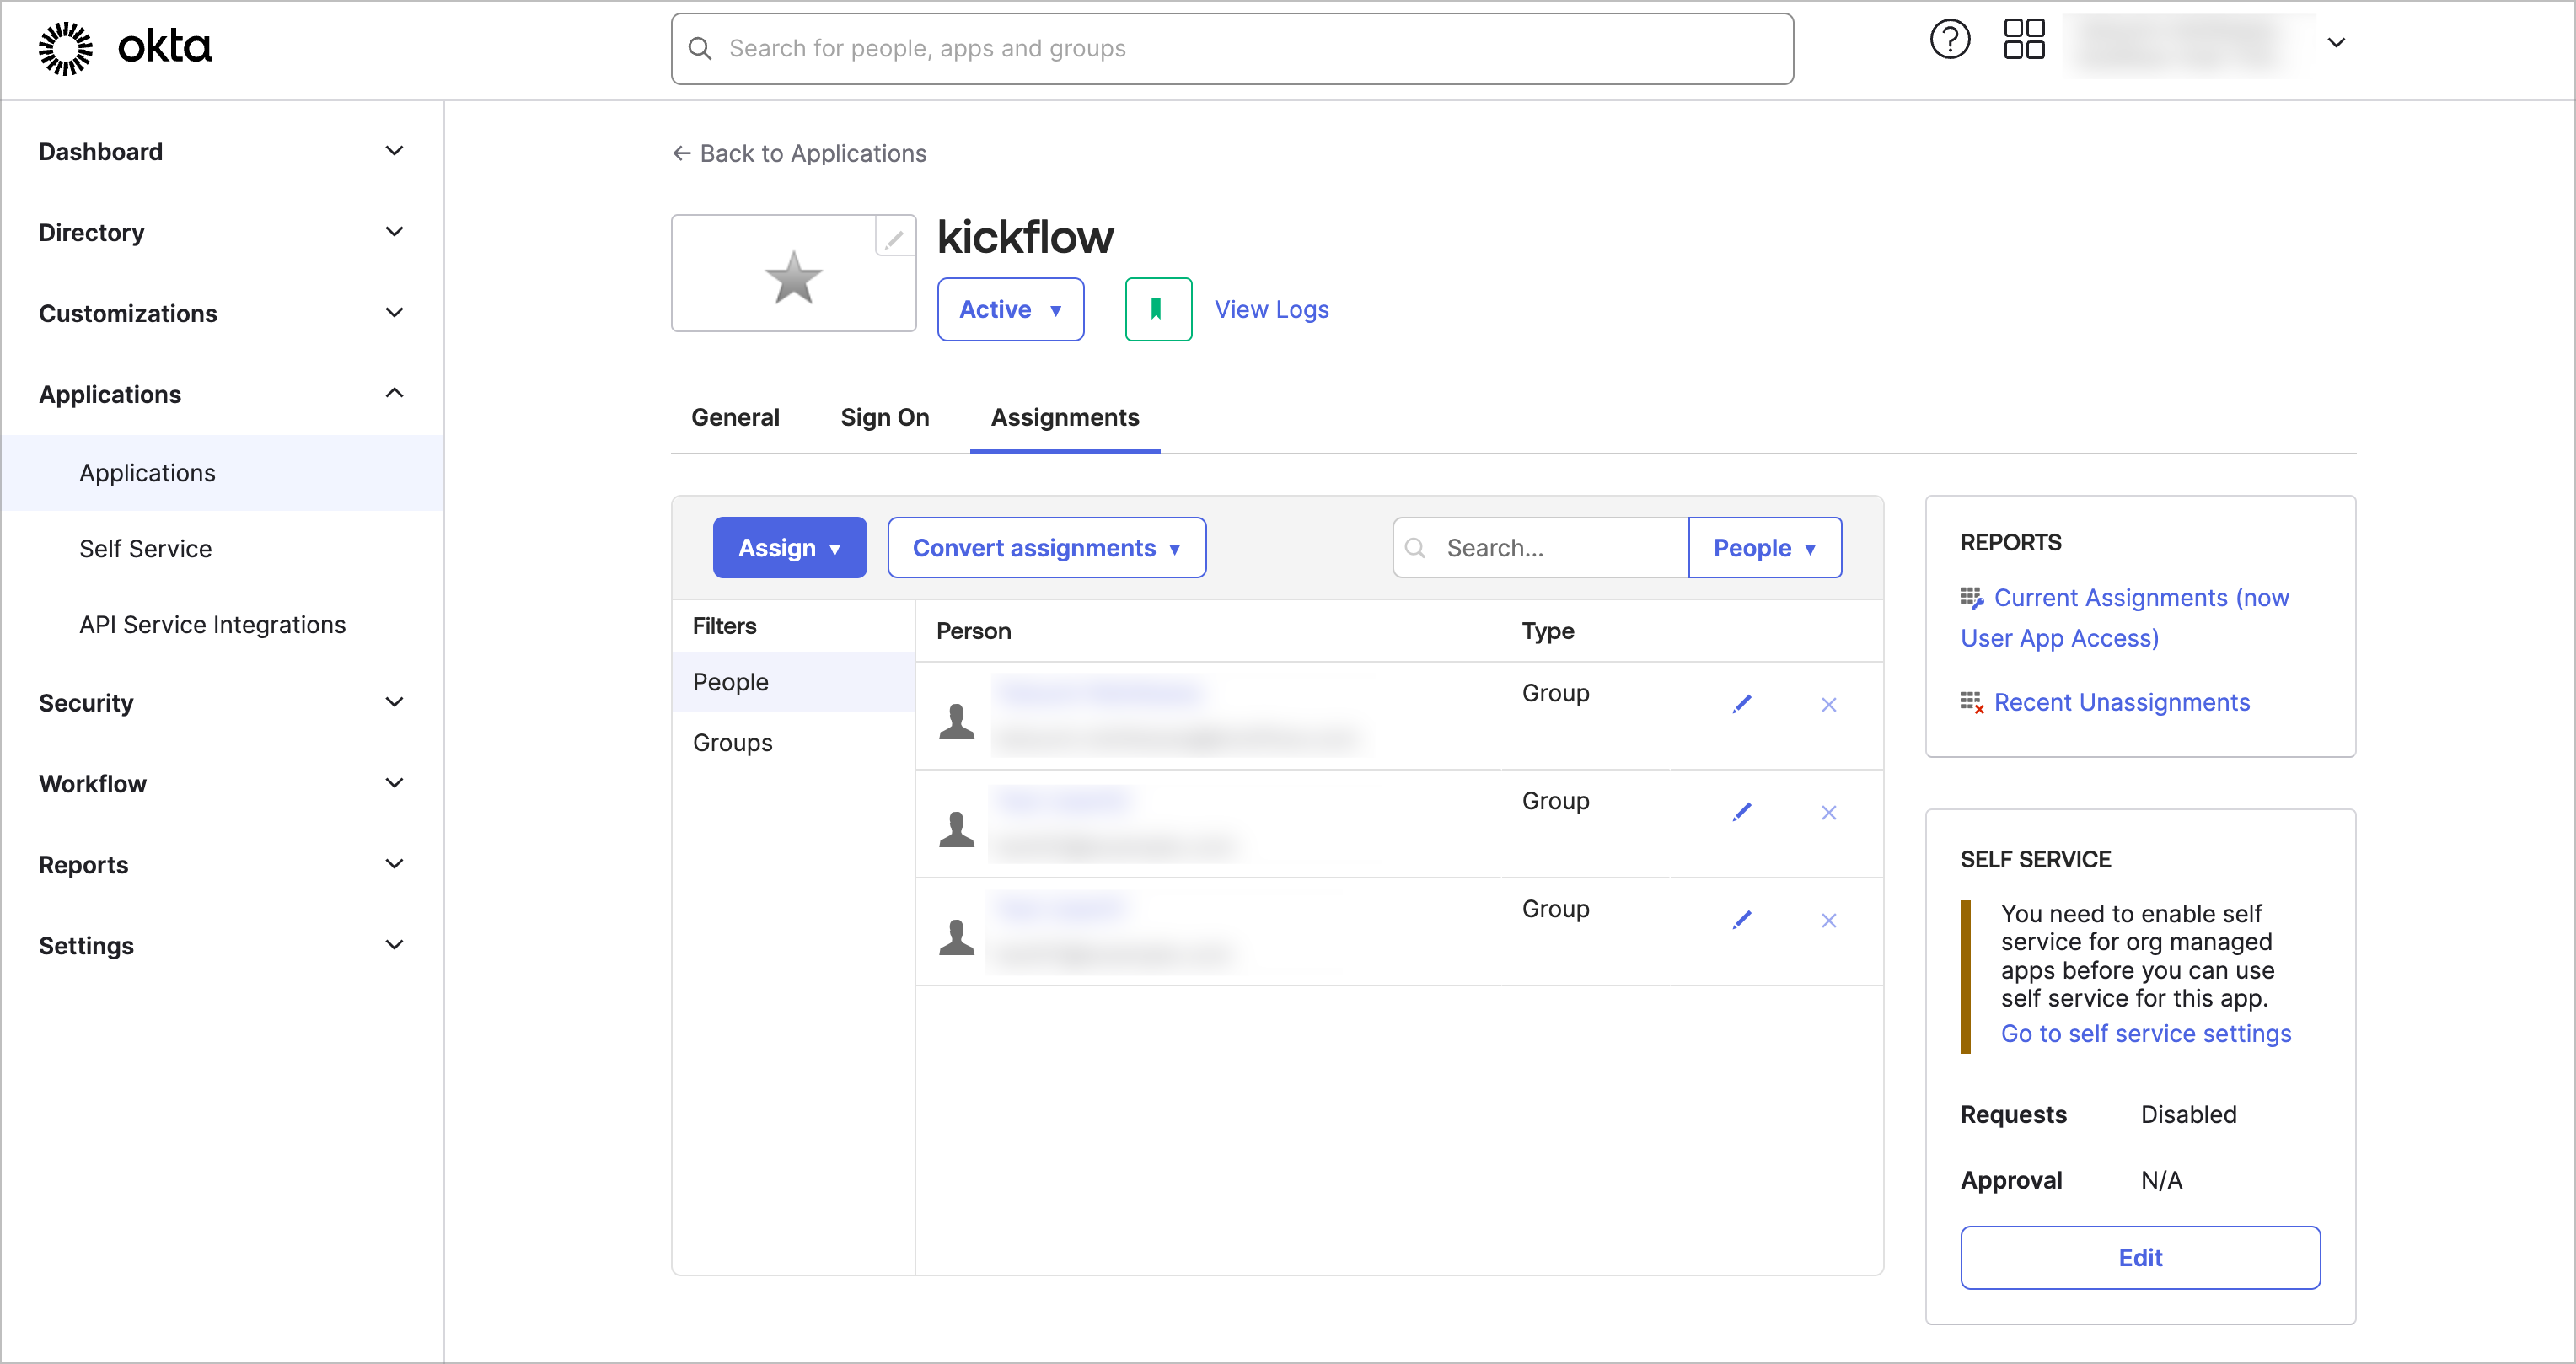Select the People filter
2576x1364 pixels.
tap(793, 682)
